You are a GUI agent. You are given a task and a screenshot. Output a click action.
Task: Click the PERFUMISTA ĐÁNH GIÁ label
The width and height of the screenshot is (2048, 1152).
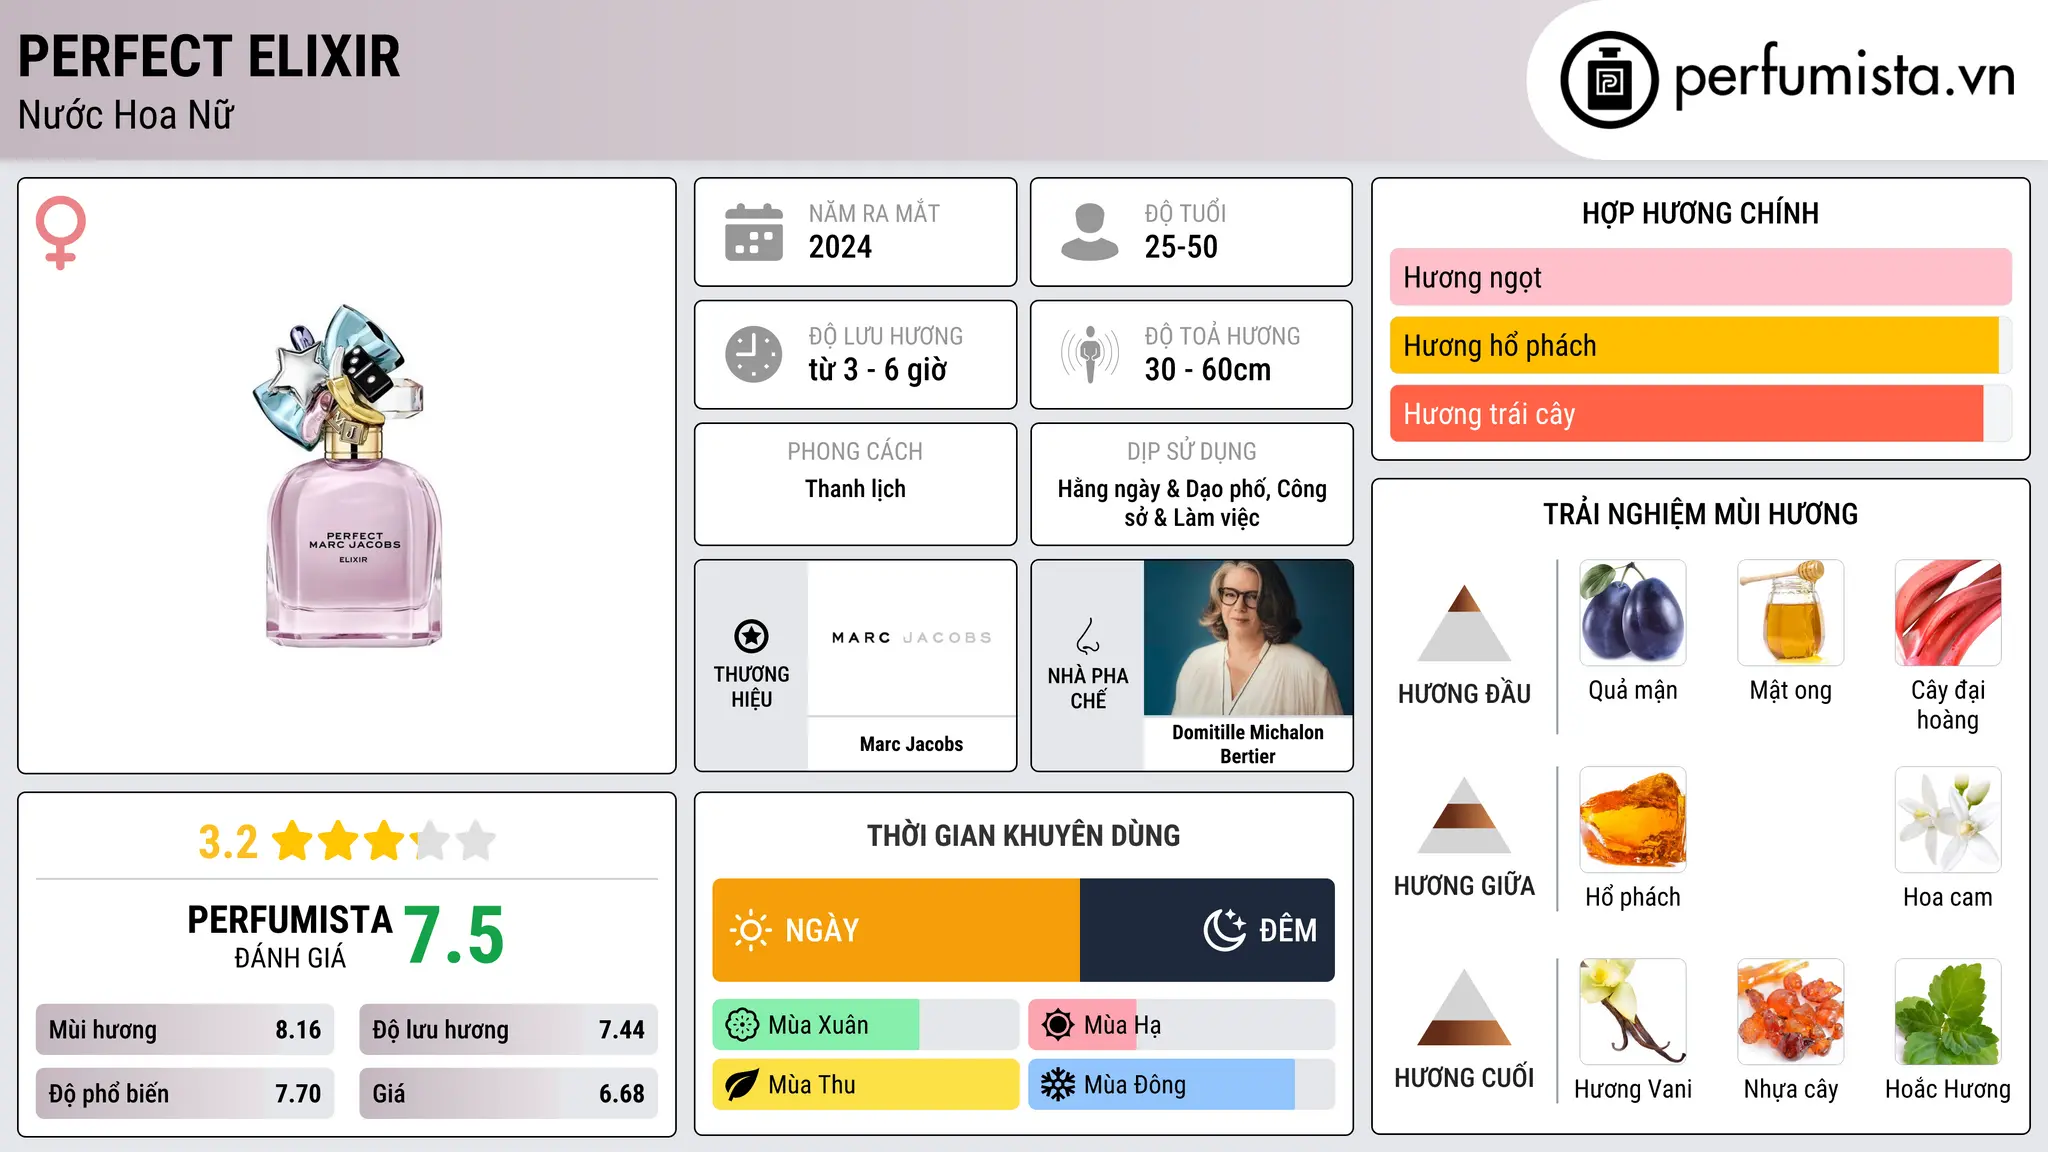point(290,937)
